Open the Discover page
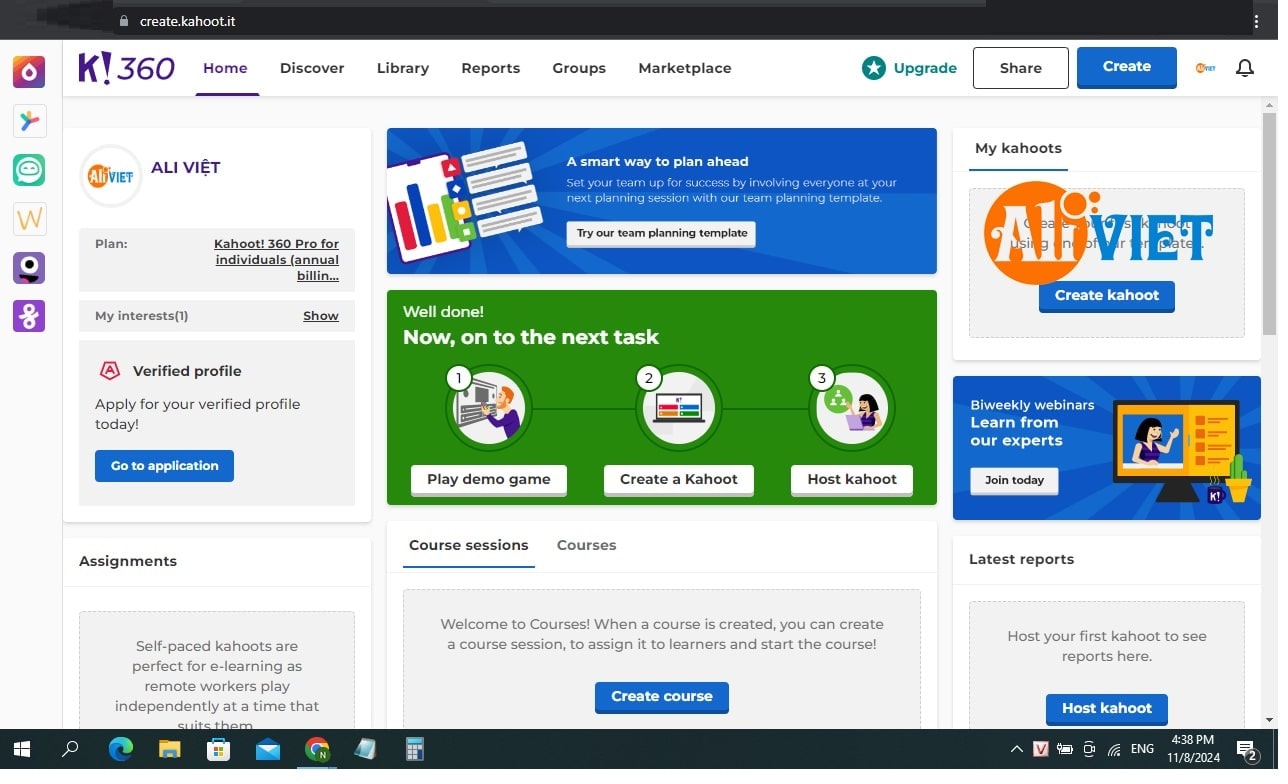Image resolution: width=1288 pixels, height=784 pixels. [312, 68]
